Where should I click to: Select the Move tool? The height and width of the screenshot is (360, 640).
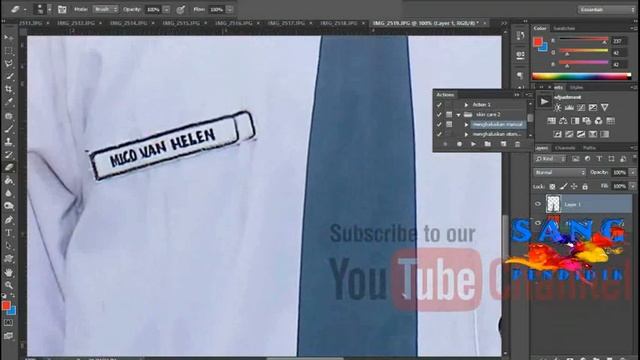point(8,38)
